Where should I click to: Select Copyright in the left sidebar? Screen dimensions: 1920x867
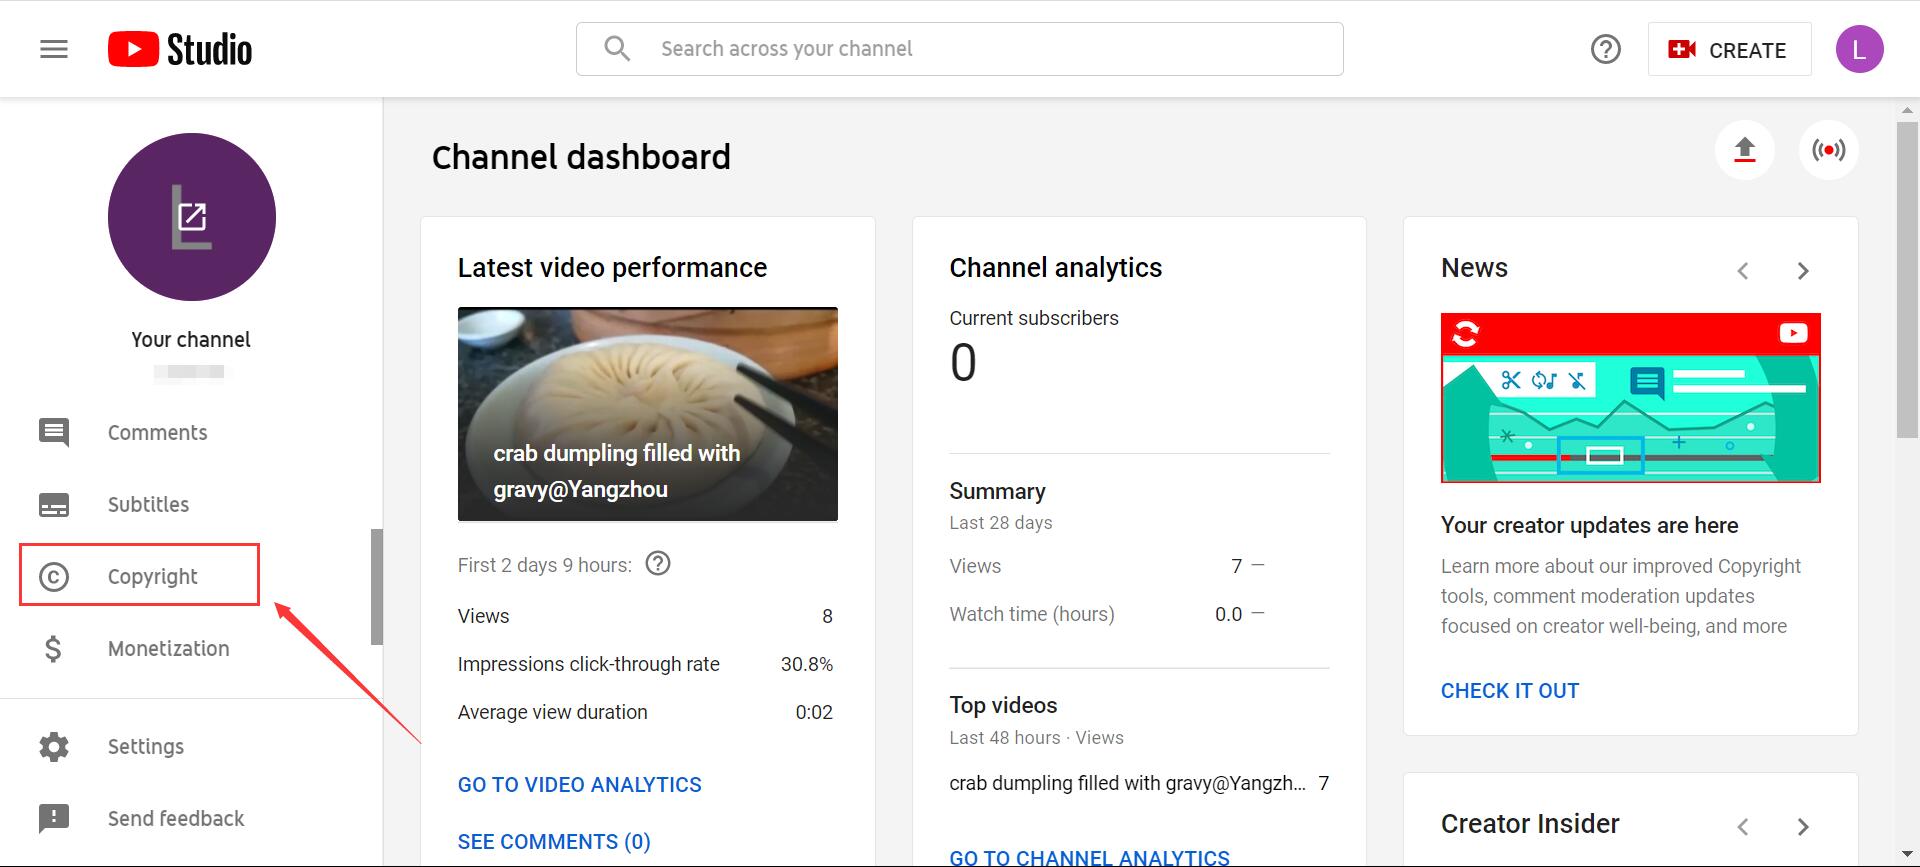point(152,577)
